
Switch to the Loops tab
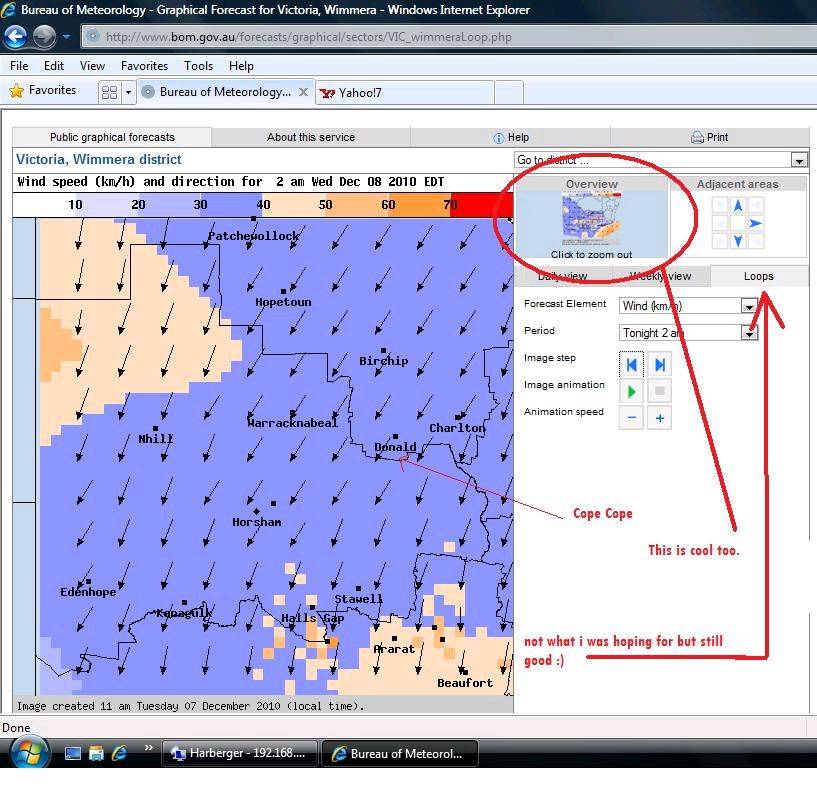758,276
